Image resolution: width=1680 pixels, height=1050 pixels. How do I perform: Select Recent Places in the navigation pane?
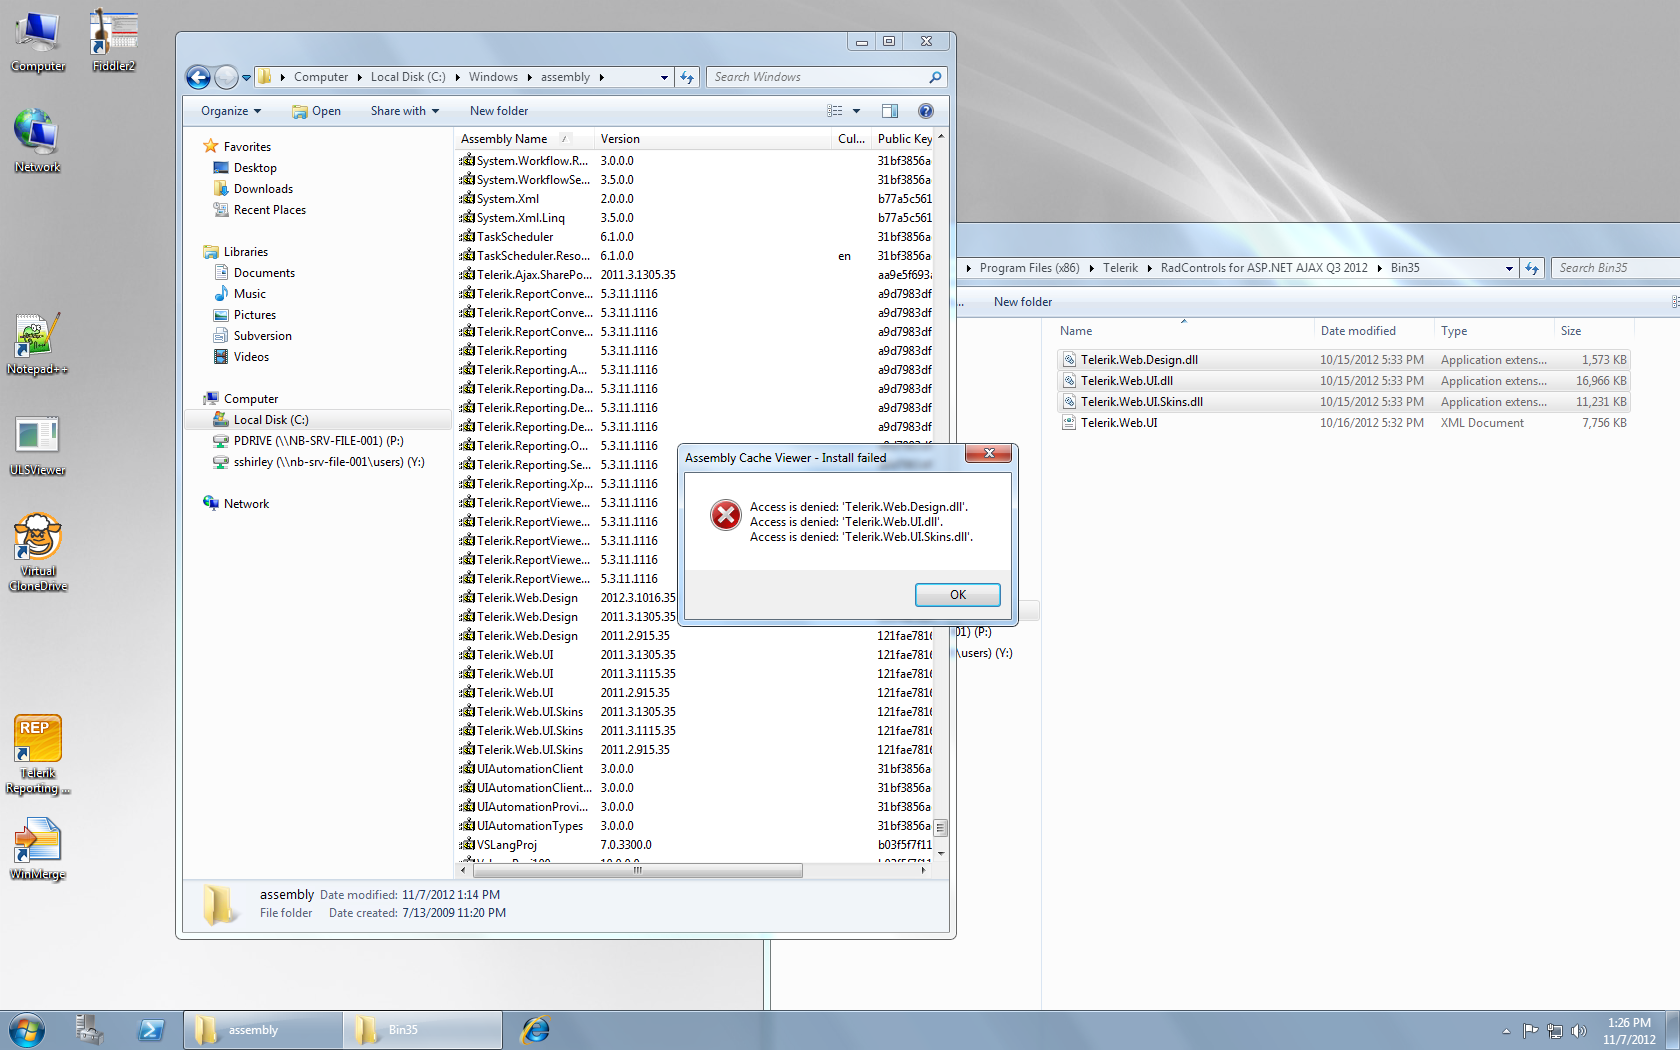pyautogui.click(x=269, y=210)
